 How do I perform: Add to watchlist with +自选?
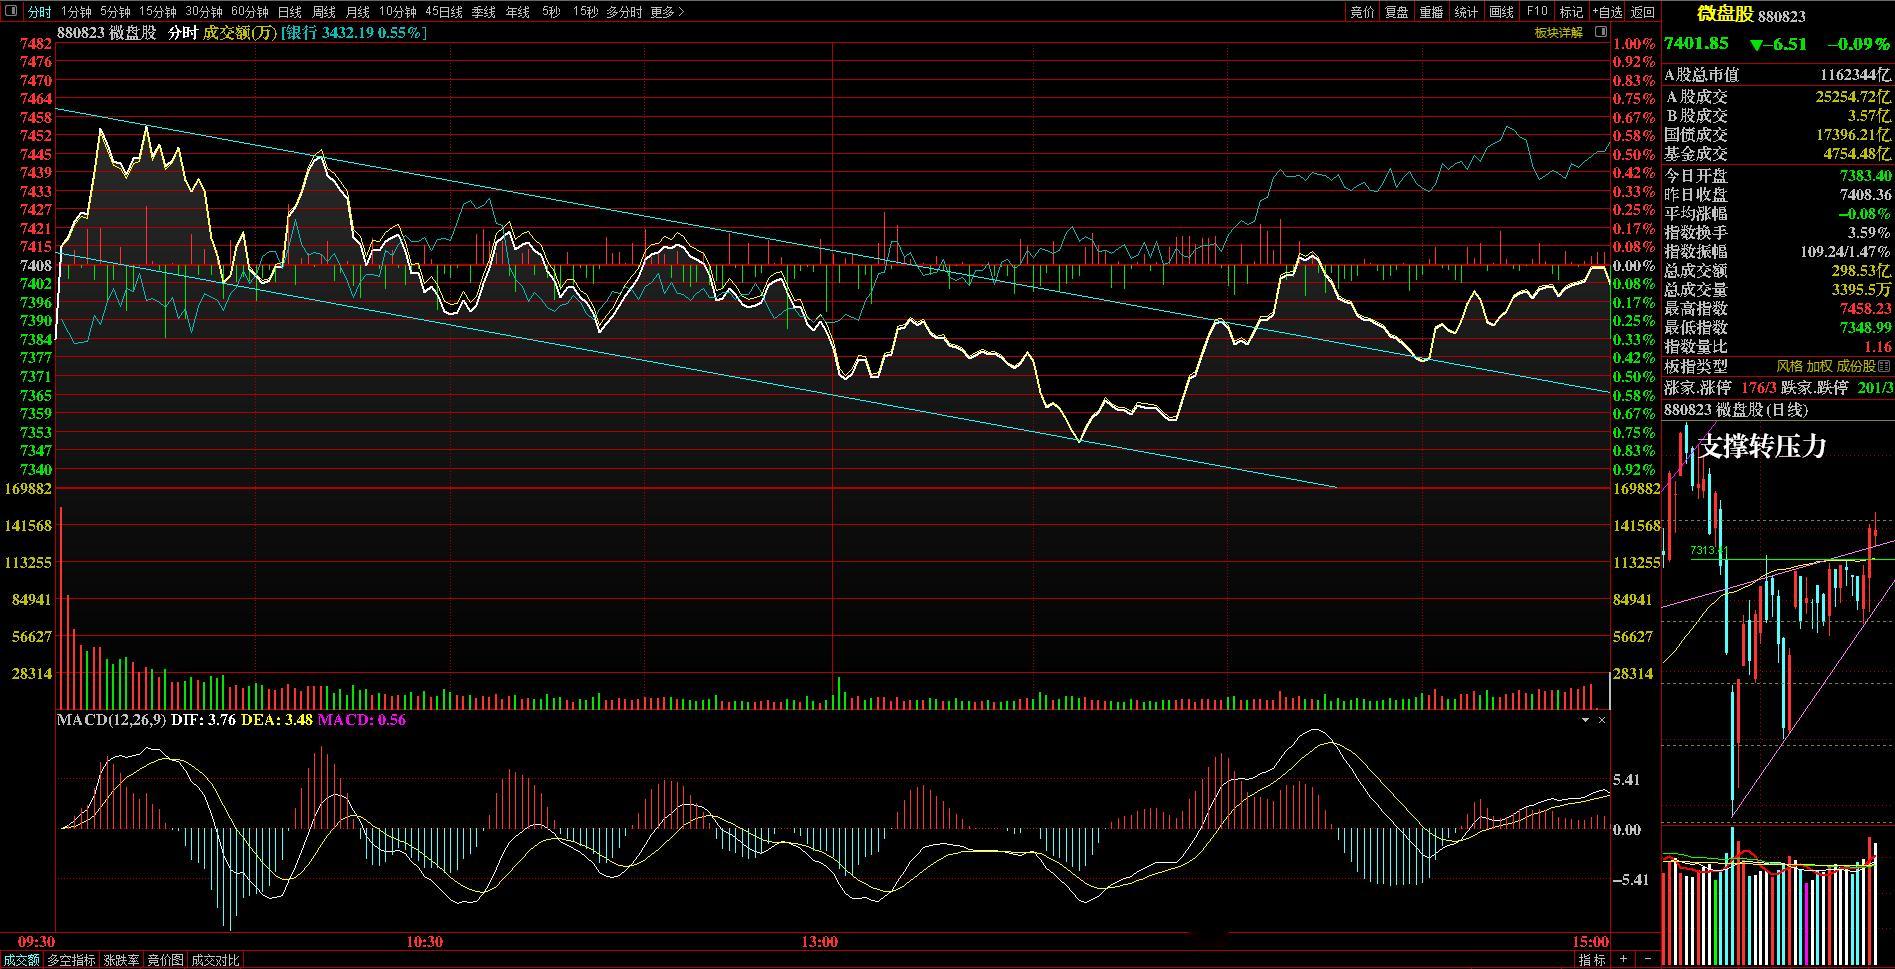tap(1608, 12)
